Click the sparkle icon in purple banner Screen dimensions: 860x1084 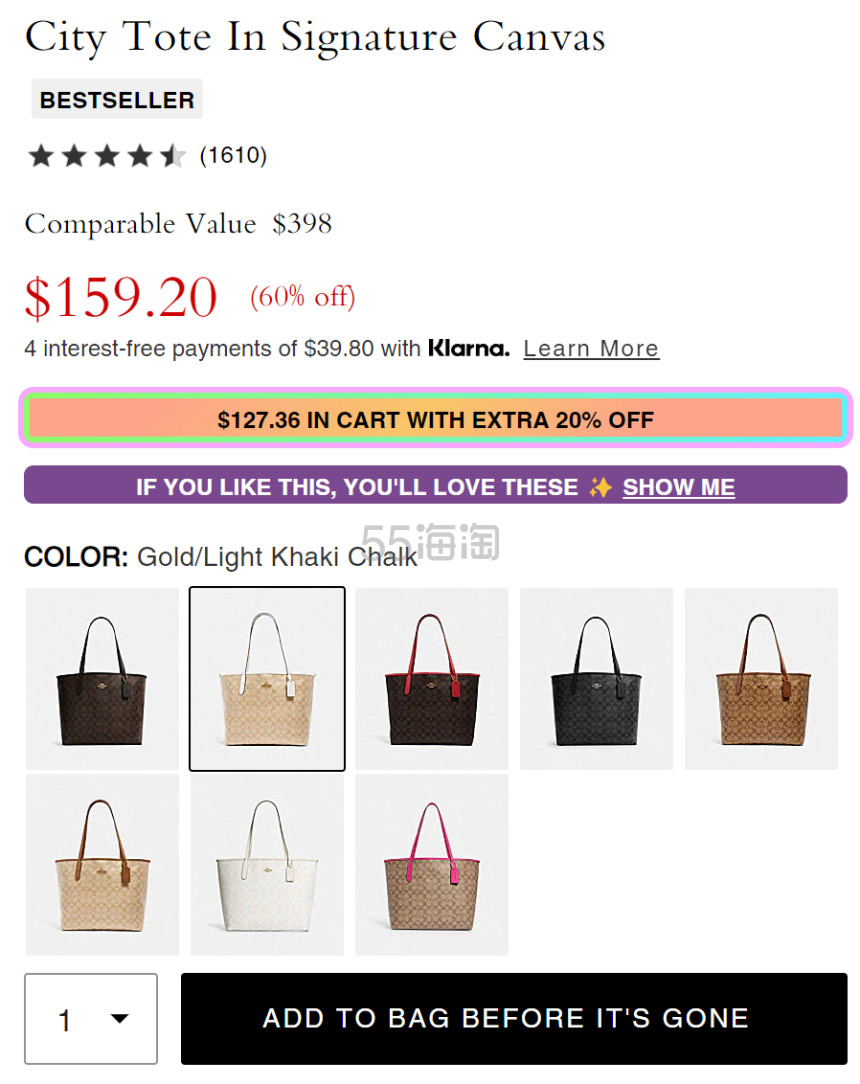(x=599, y=487)
